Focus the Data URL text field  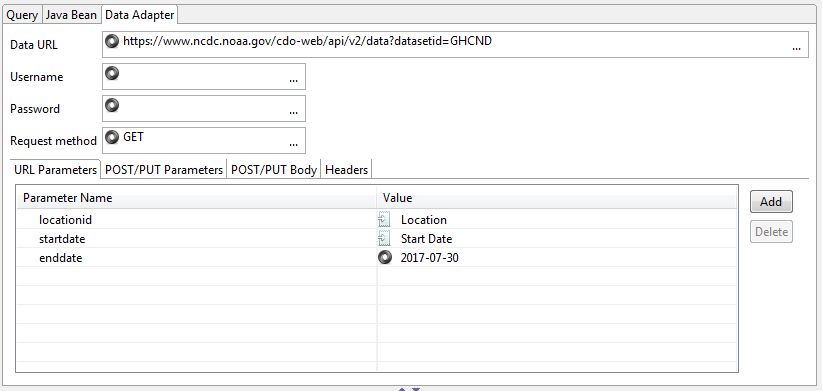455,45
